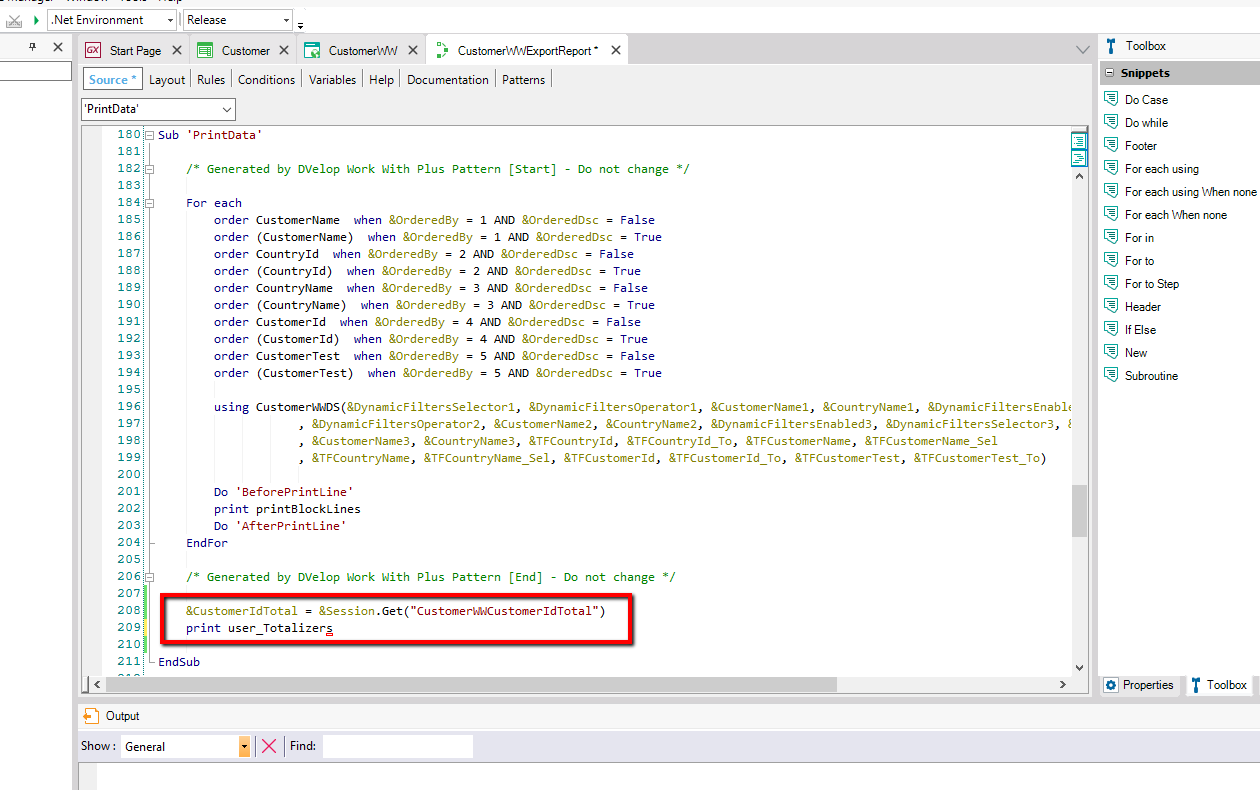Select For each using When none snippet

pos(1191,192)
